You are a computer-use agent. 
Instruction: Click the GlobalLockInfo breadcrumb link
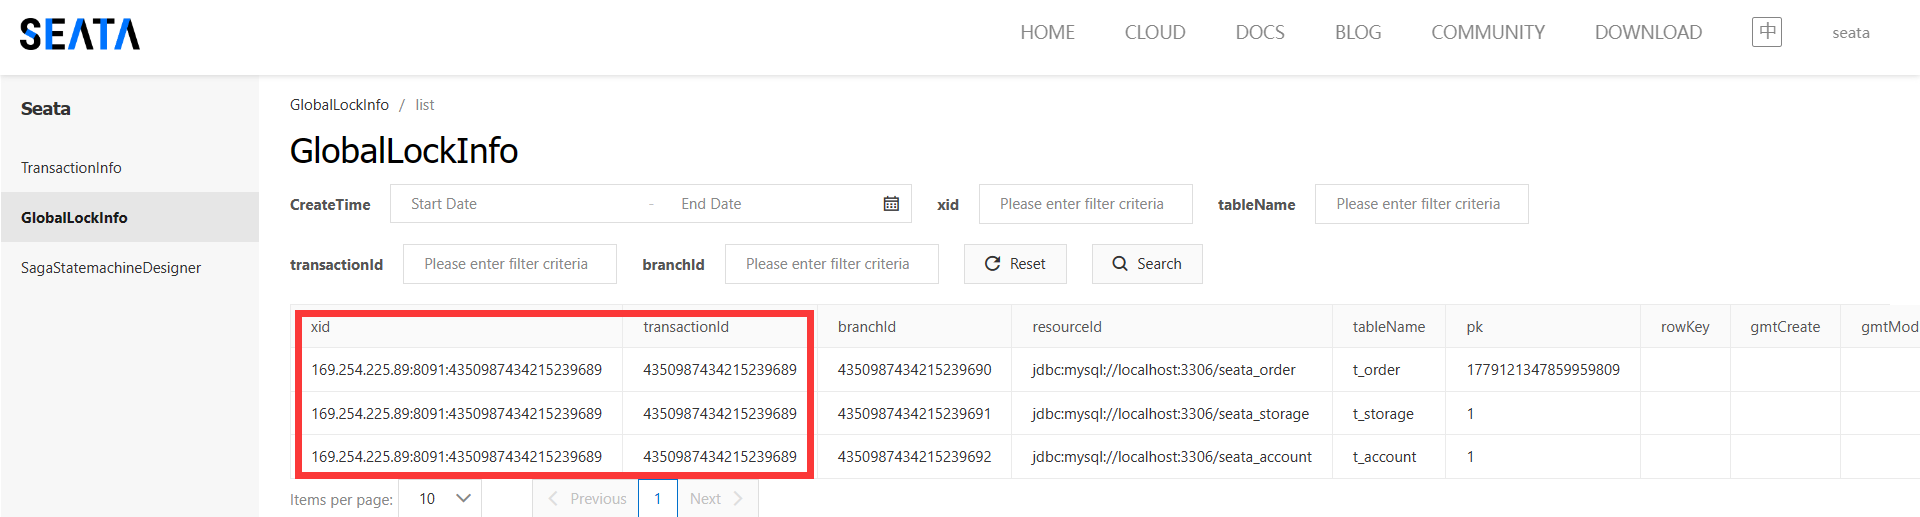[339, 105]
